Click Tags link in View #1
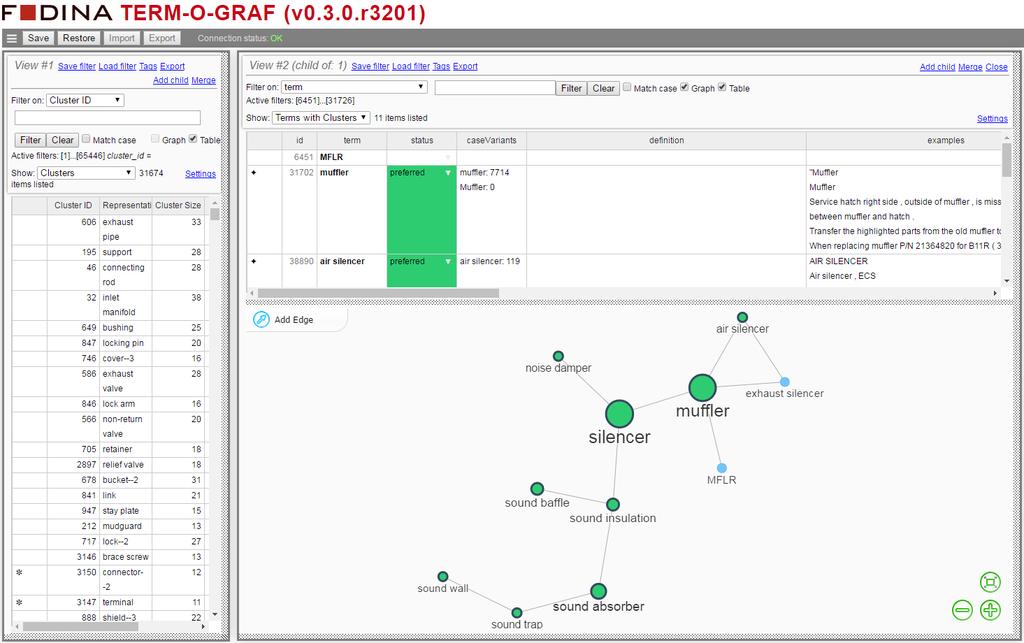Screen dimensions: 1024x643 (x=148, y=67)
